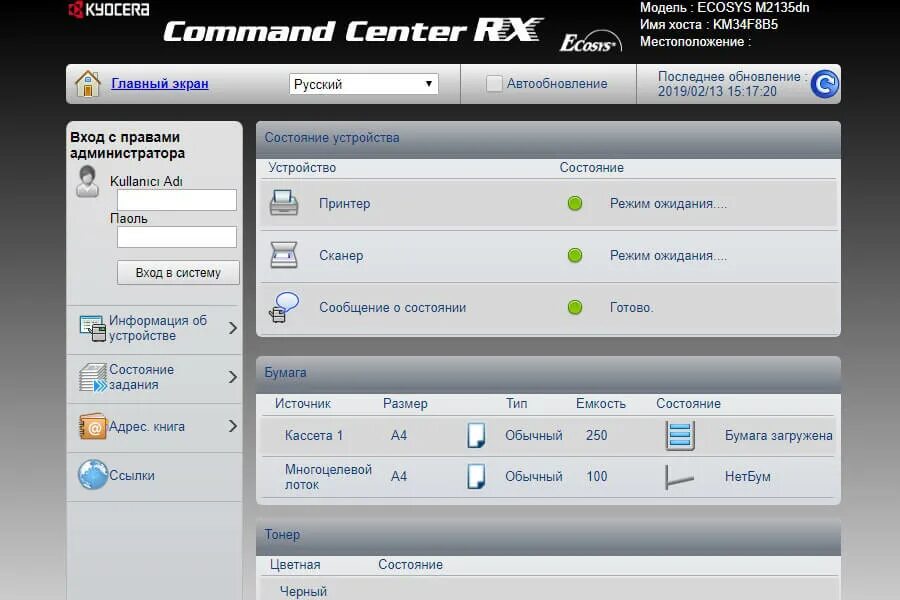
Task: Click the Готово green status indicator
Action: [575, 307]
